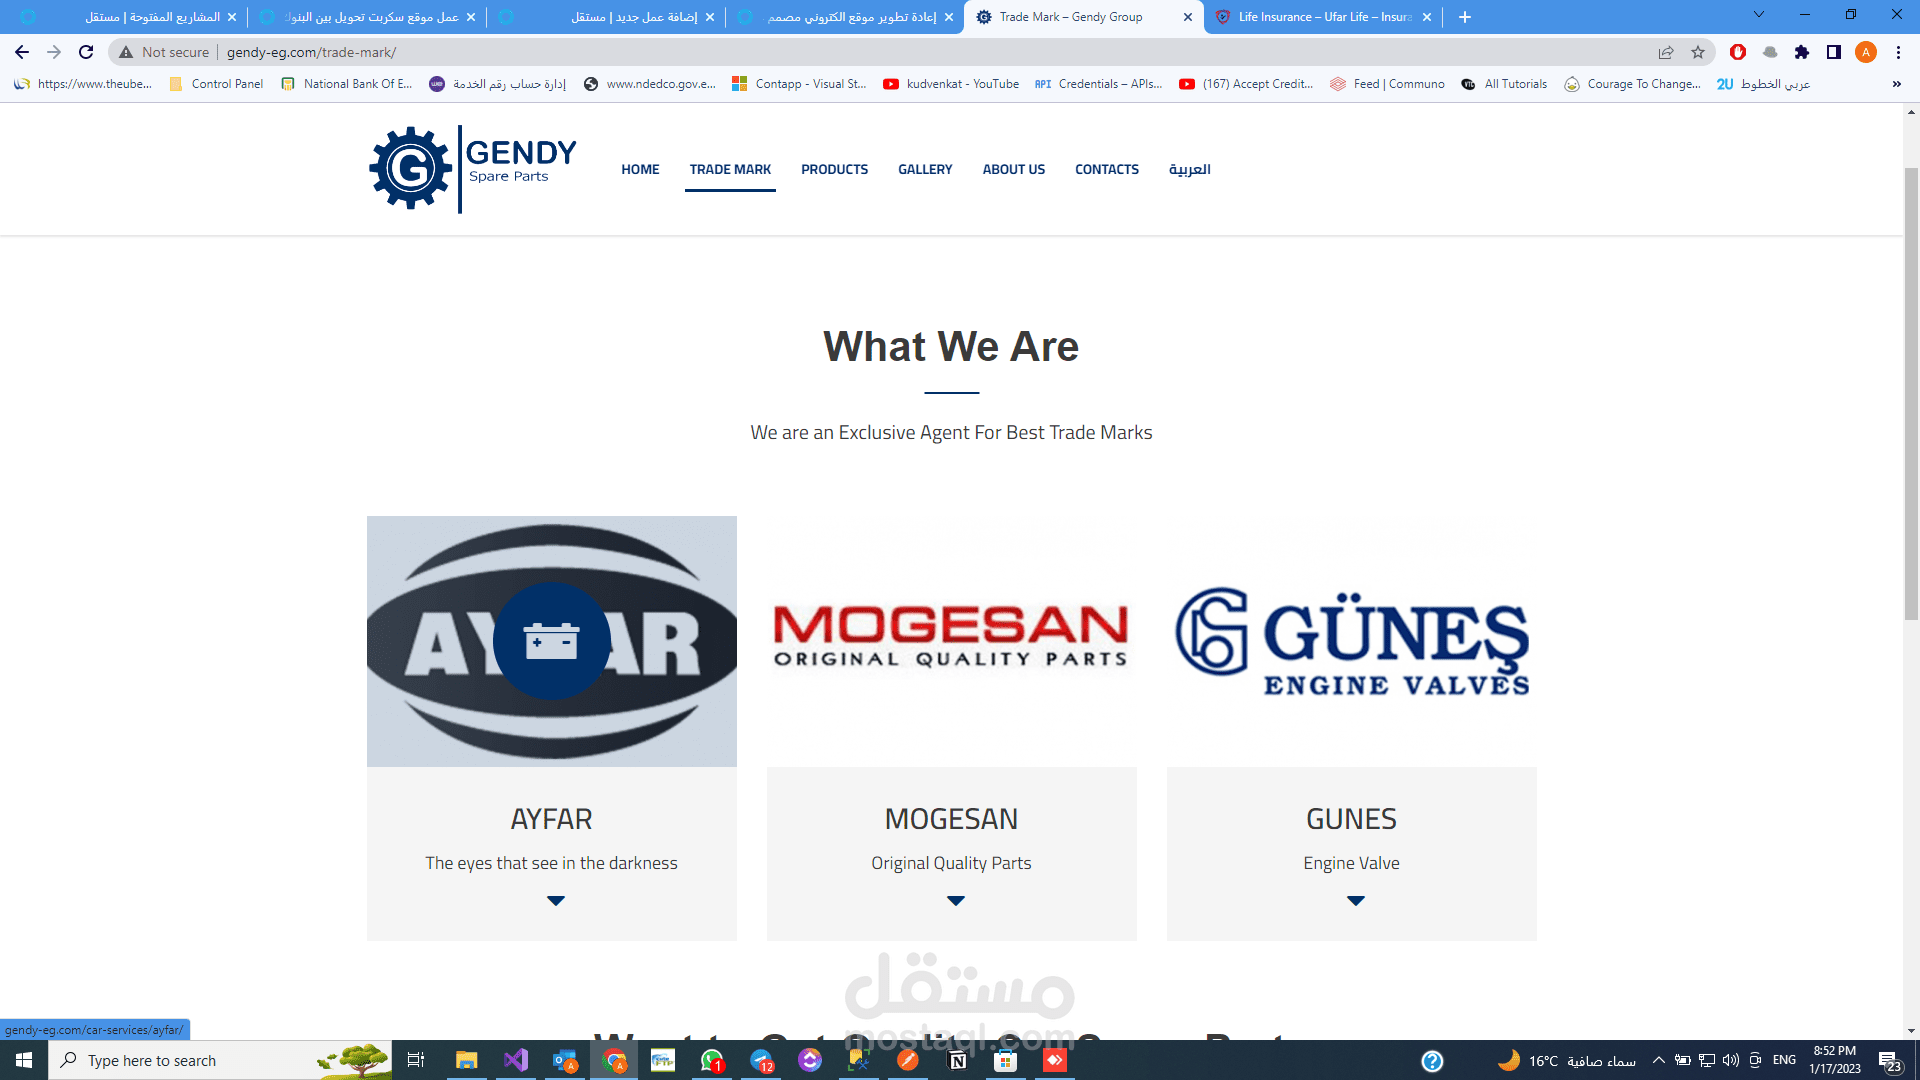Switch site language to العربية

(1189, 169)
